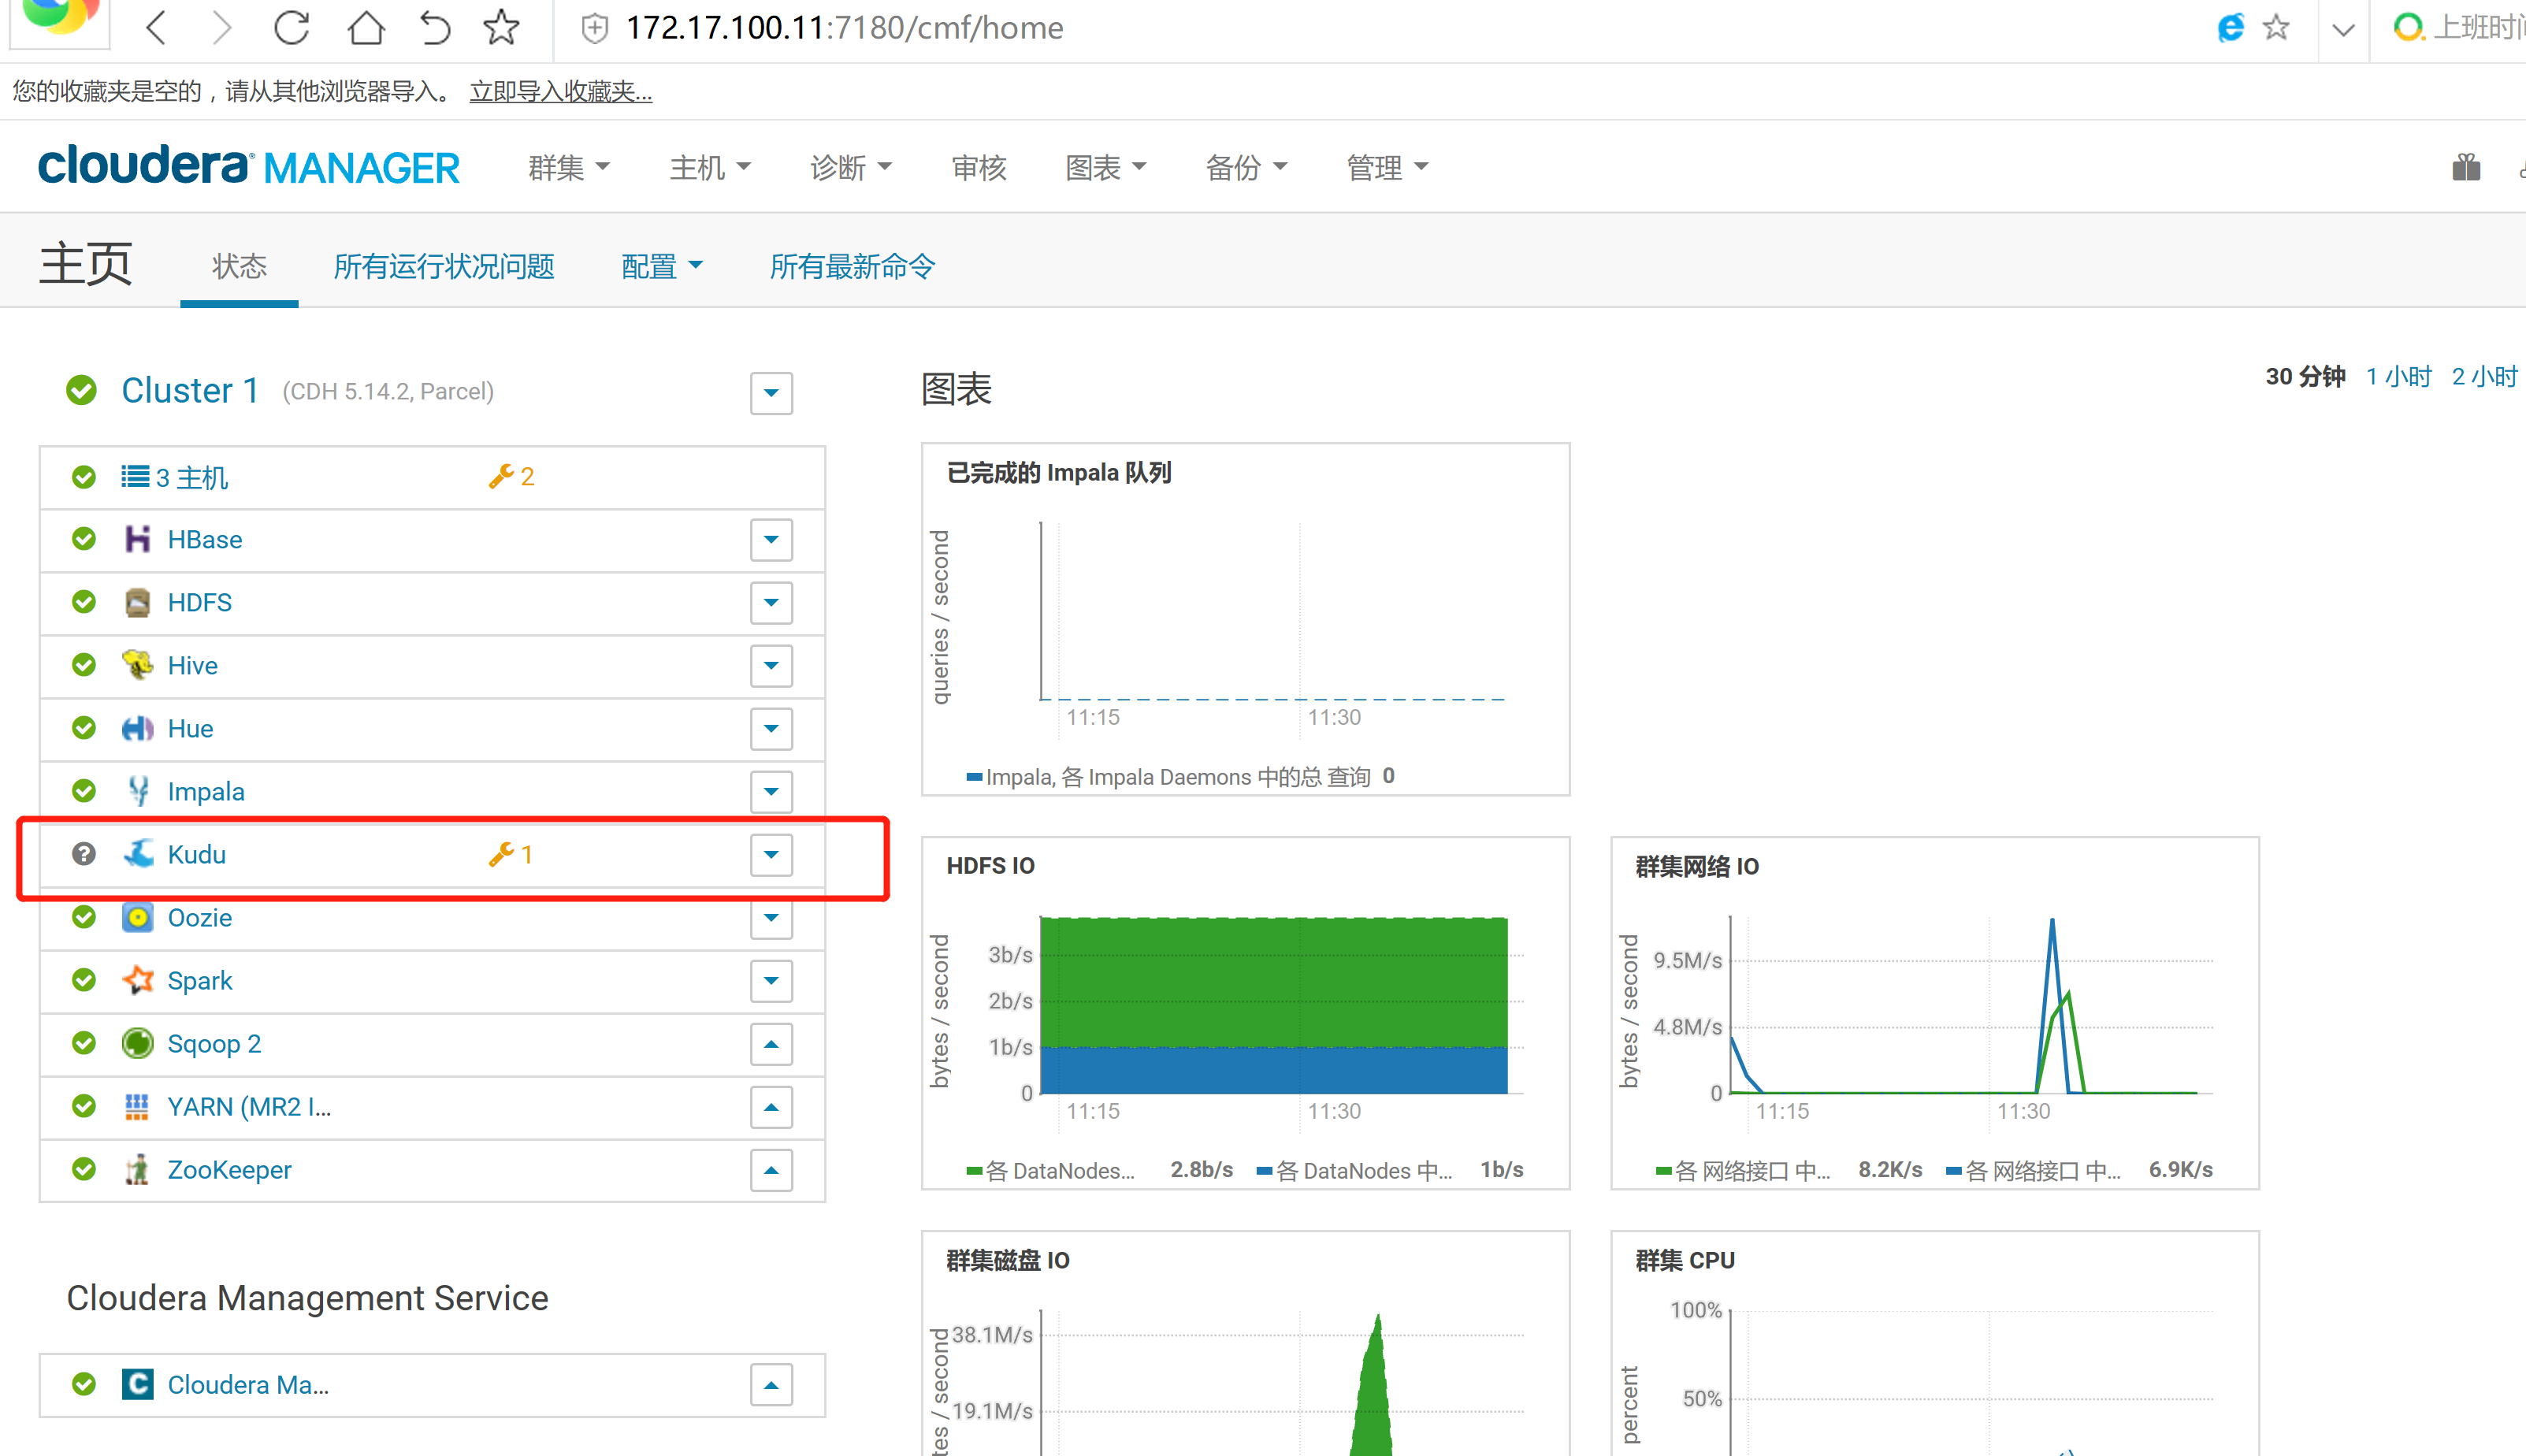Open the 备份 menu

pyautogui.click(x=1246, y=167)
